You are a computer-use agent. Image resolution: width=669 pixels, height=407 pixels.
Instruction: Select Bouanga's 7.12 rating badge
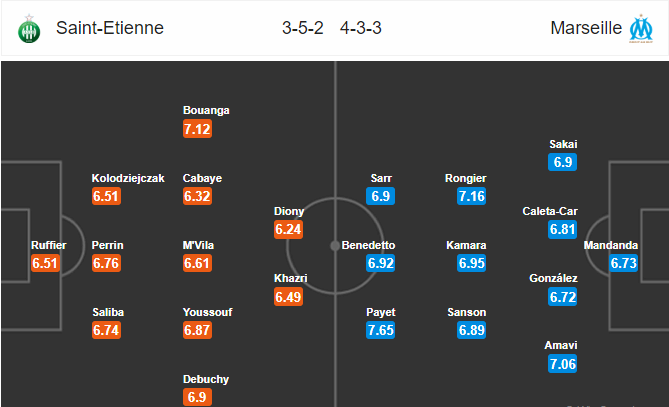coord(197,129)
